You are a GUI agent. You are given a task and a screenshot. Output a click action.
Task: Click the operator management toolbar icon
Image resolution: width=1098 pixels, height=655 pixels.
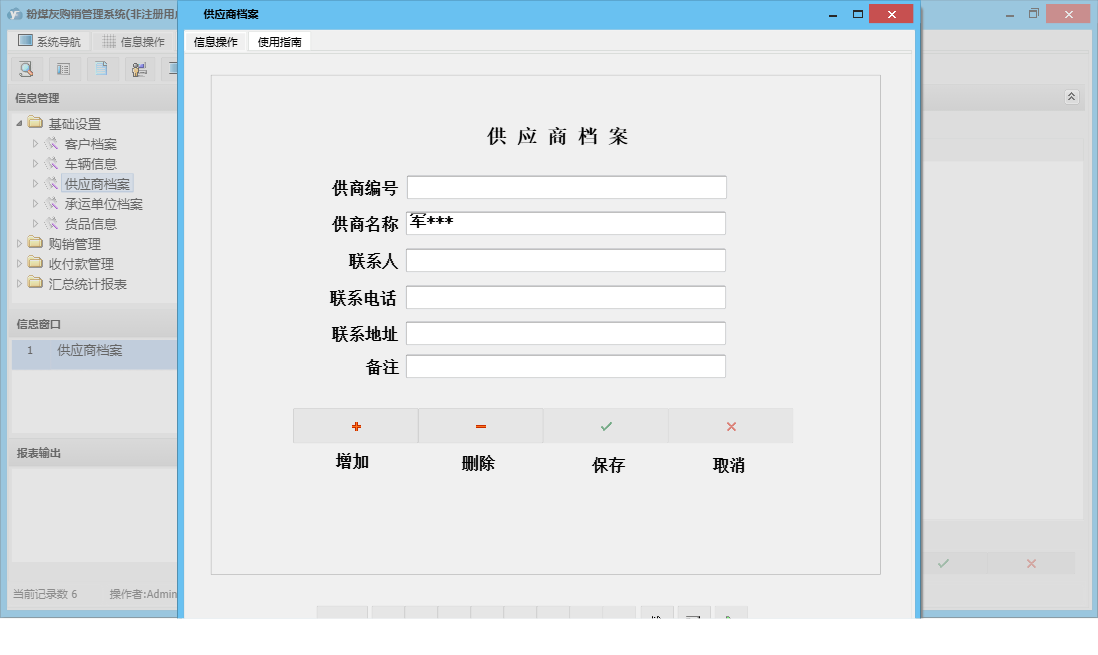139,68
